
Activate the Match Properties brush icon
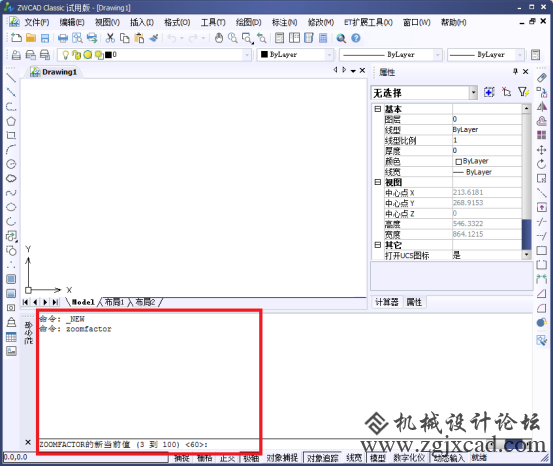pyautogui.click(x=153, y=38)
